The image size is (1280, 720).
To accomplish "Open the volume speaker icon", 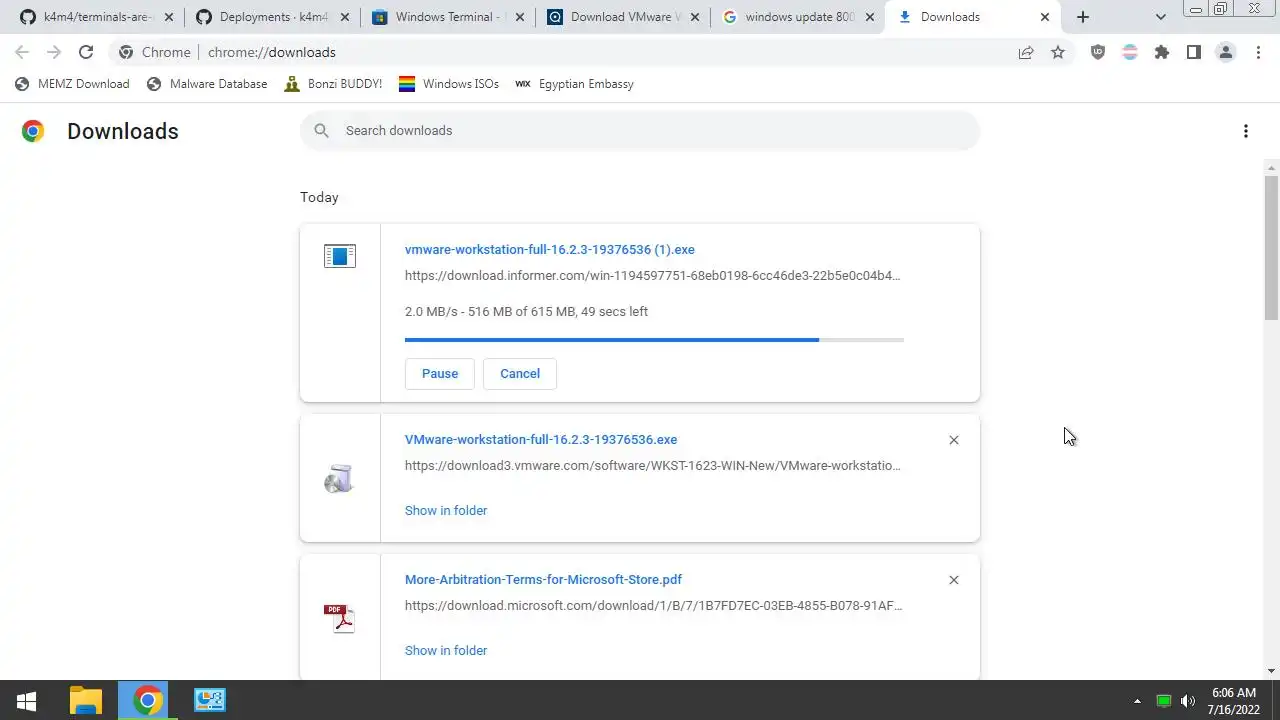I will click(x=1188, y=701).
